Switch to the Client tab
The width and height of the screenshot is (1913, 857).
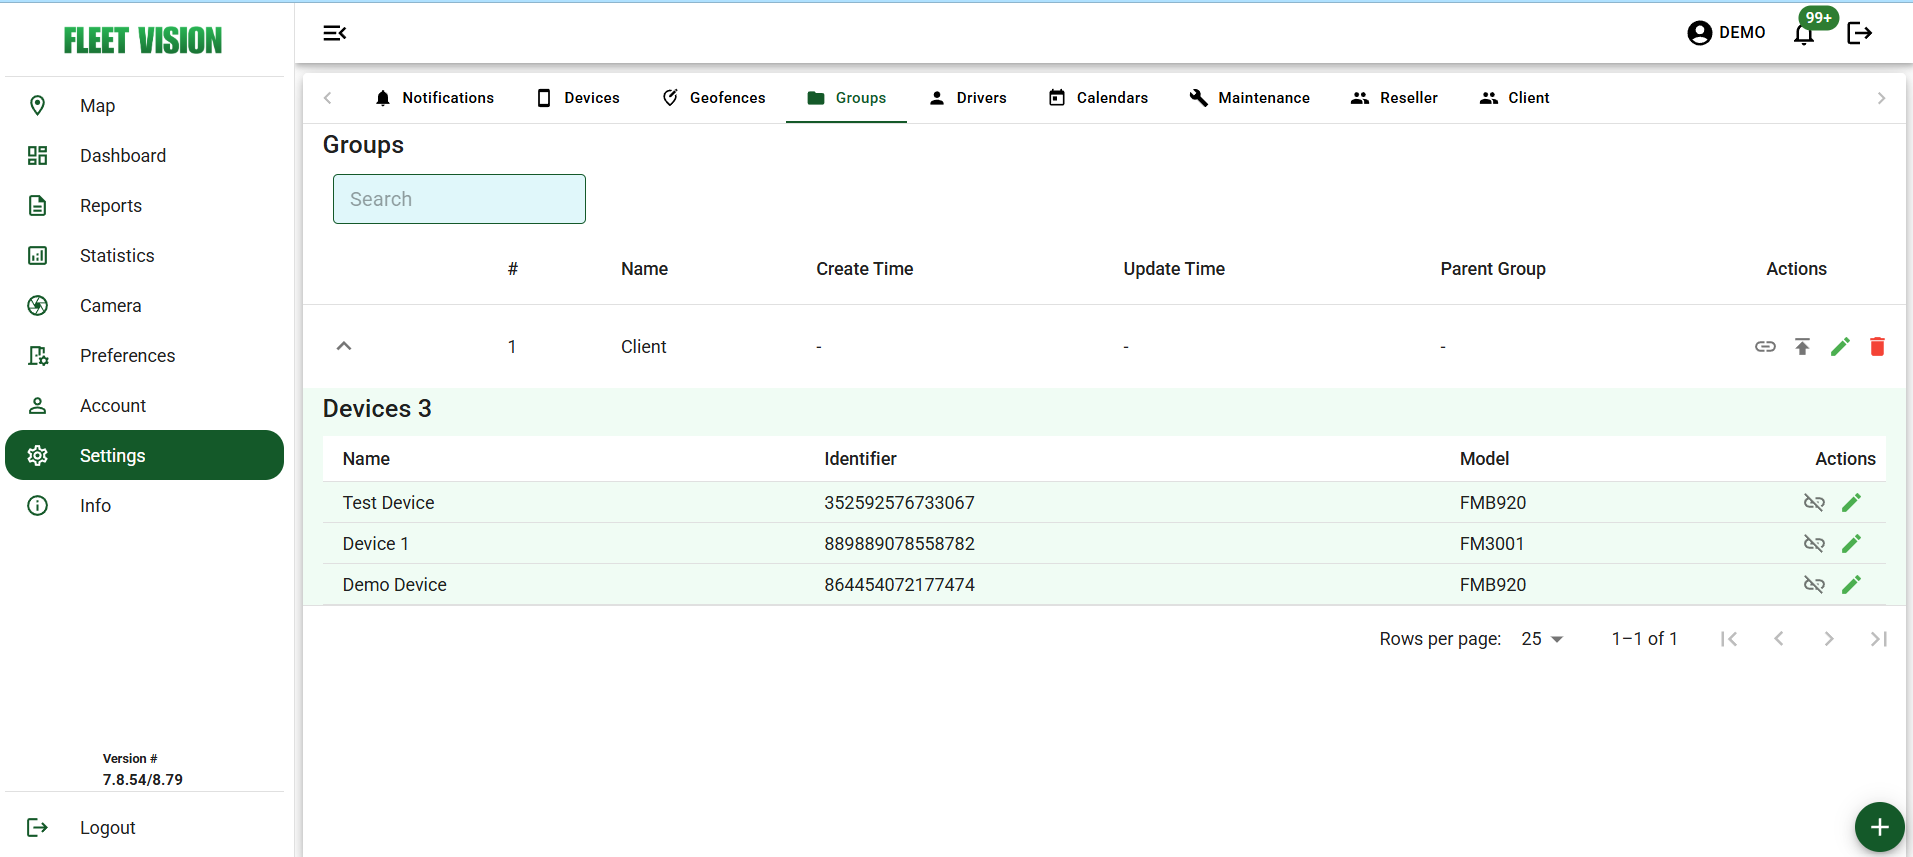click(1514, 98)
